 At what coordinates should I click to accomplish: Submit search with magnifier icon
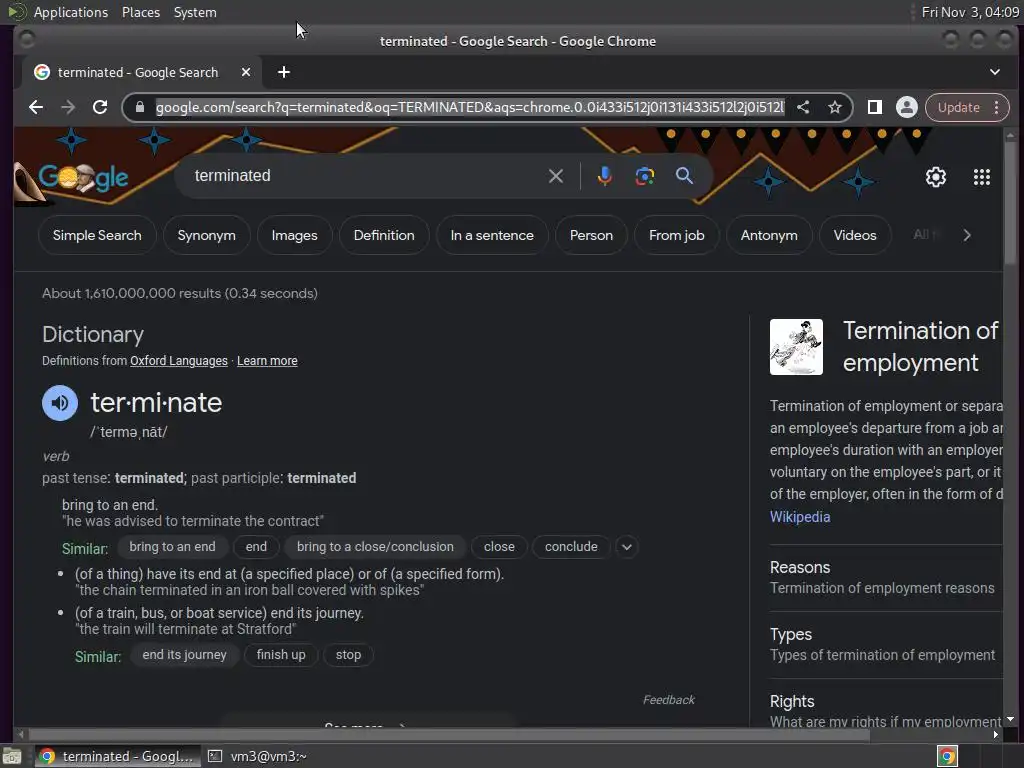684,176
